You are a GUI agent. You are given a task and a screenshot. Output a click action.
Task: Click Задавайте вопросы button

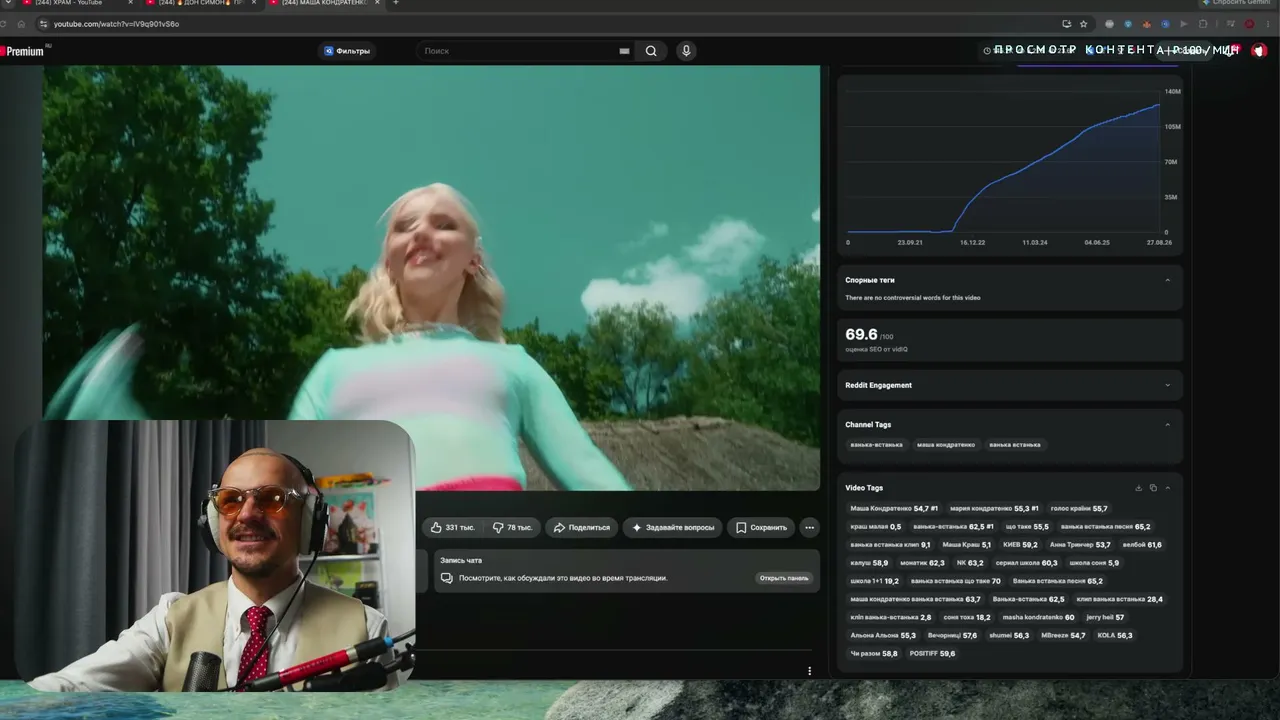pos(673,527)
